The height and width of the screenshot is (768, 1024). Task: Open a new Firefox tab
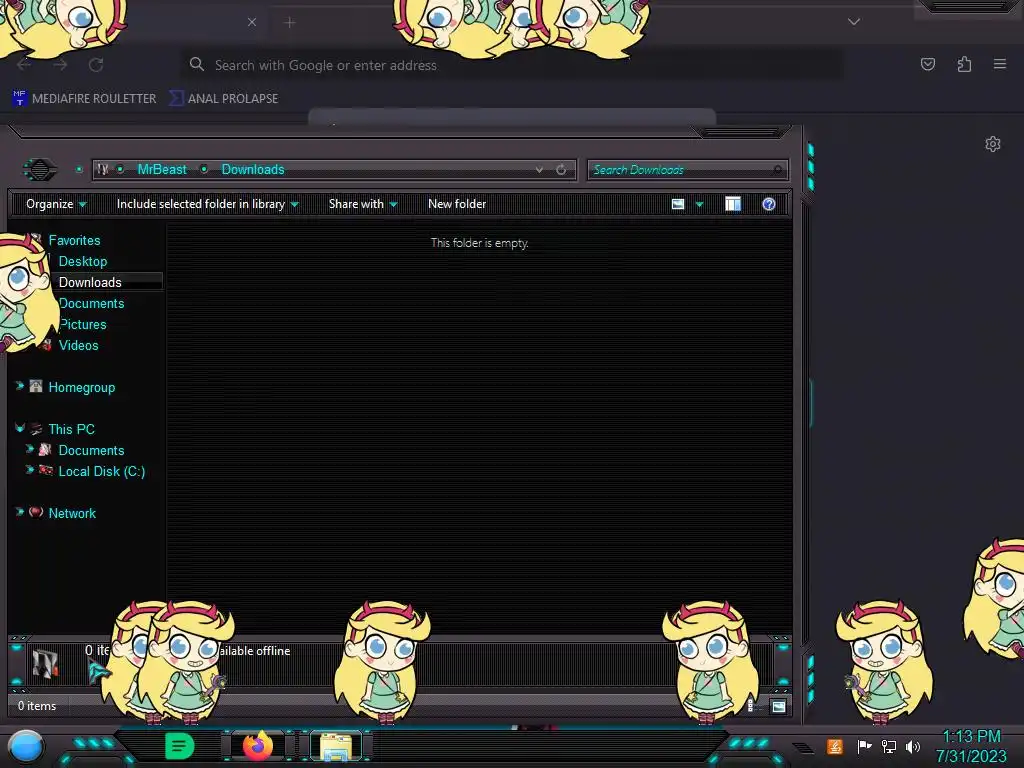(x=290, y=22)
